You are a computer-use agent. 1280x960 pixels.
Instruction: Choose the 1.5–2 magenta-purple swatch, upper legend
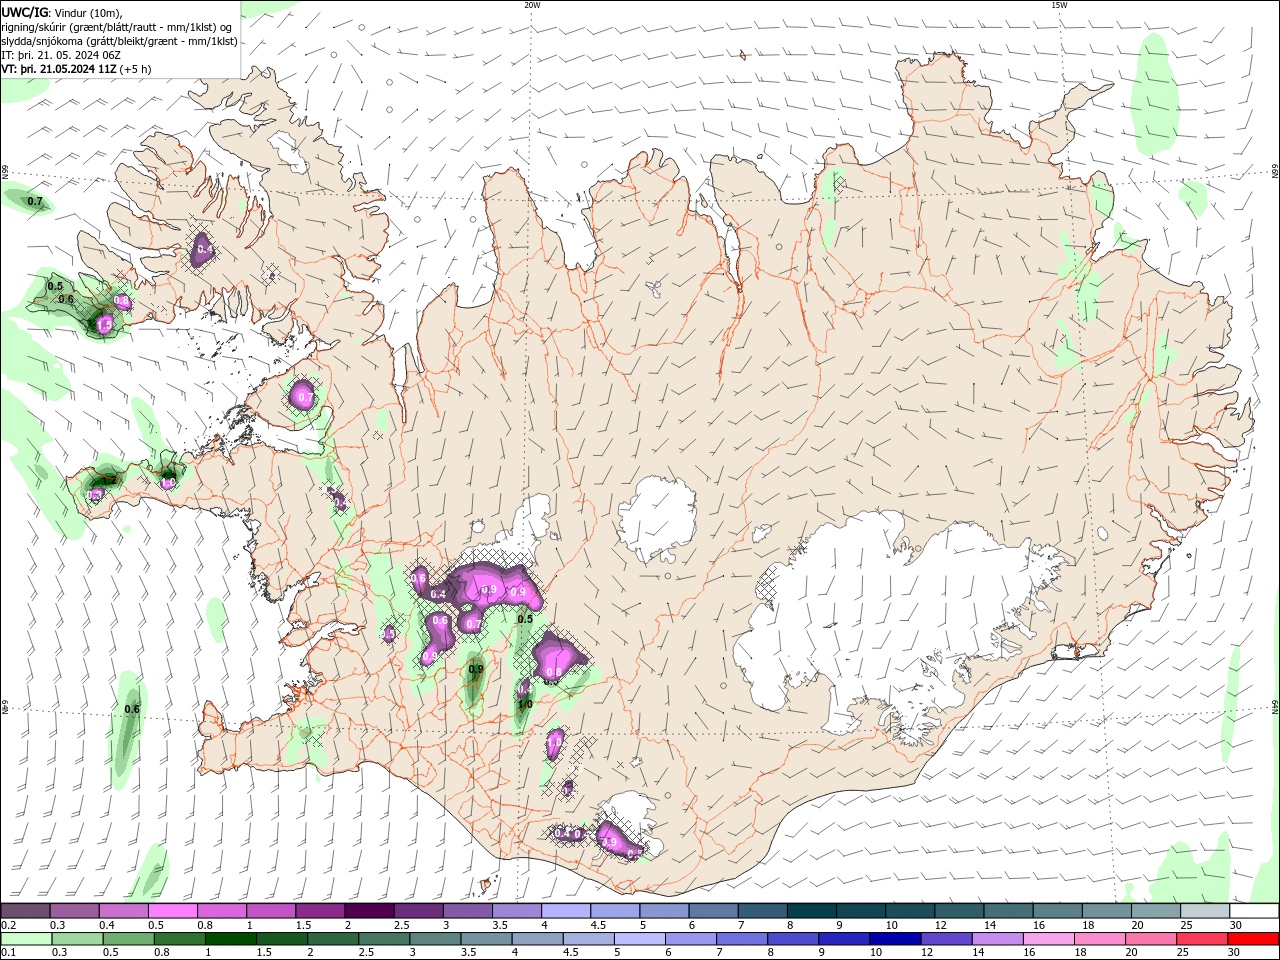(319, 911)
